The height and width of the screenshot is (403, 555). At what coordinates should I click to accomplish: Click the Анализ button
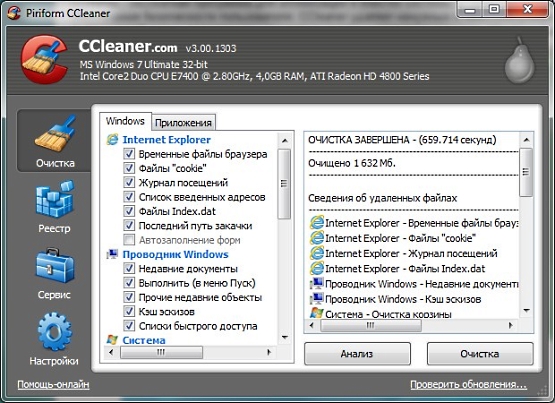pos(357,353)
